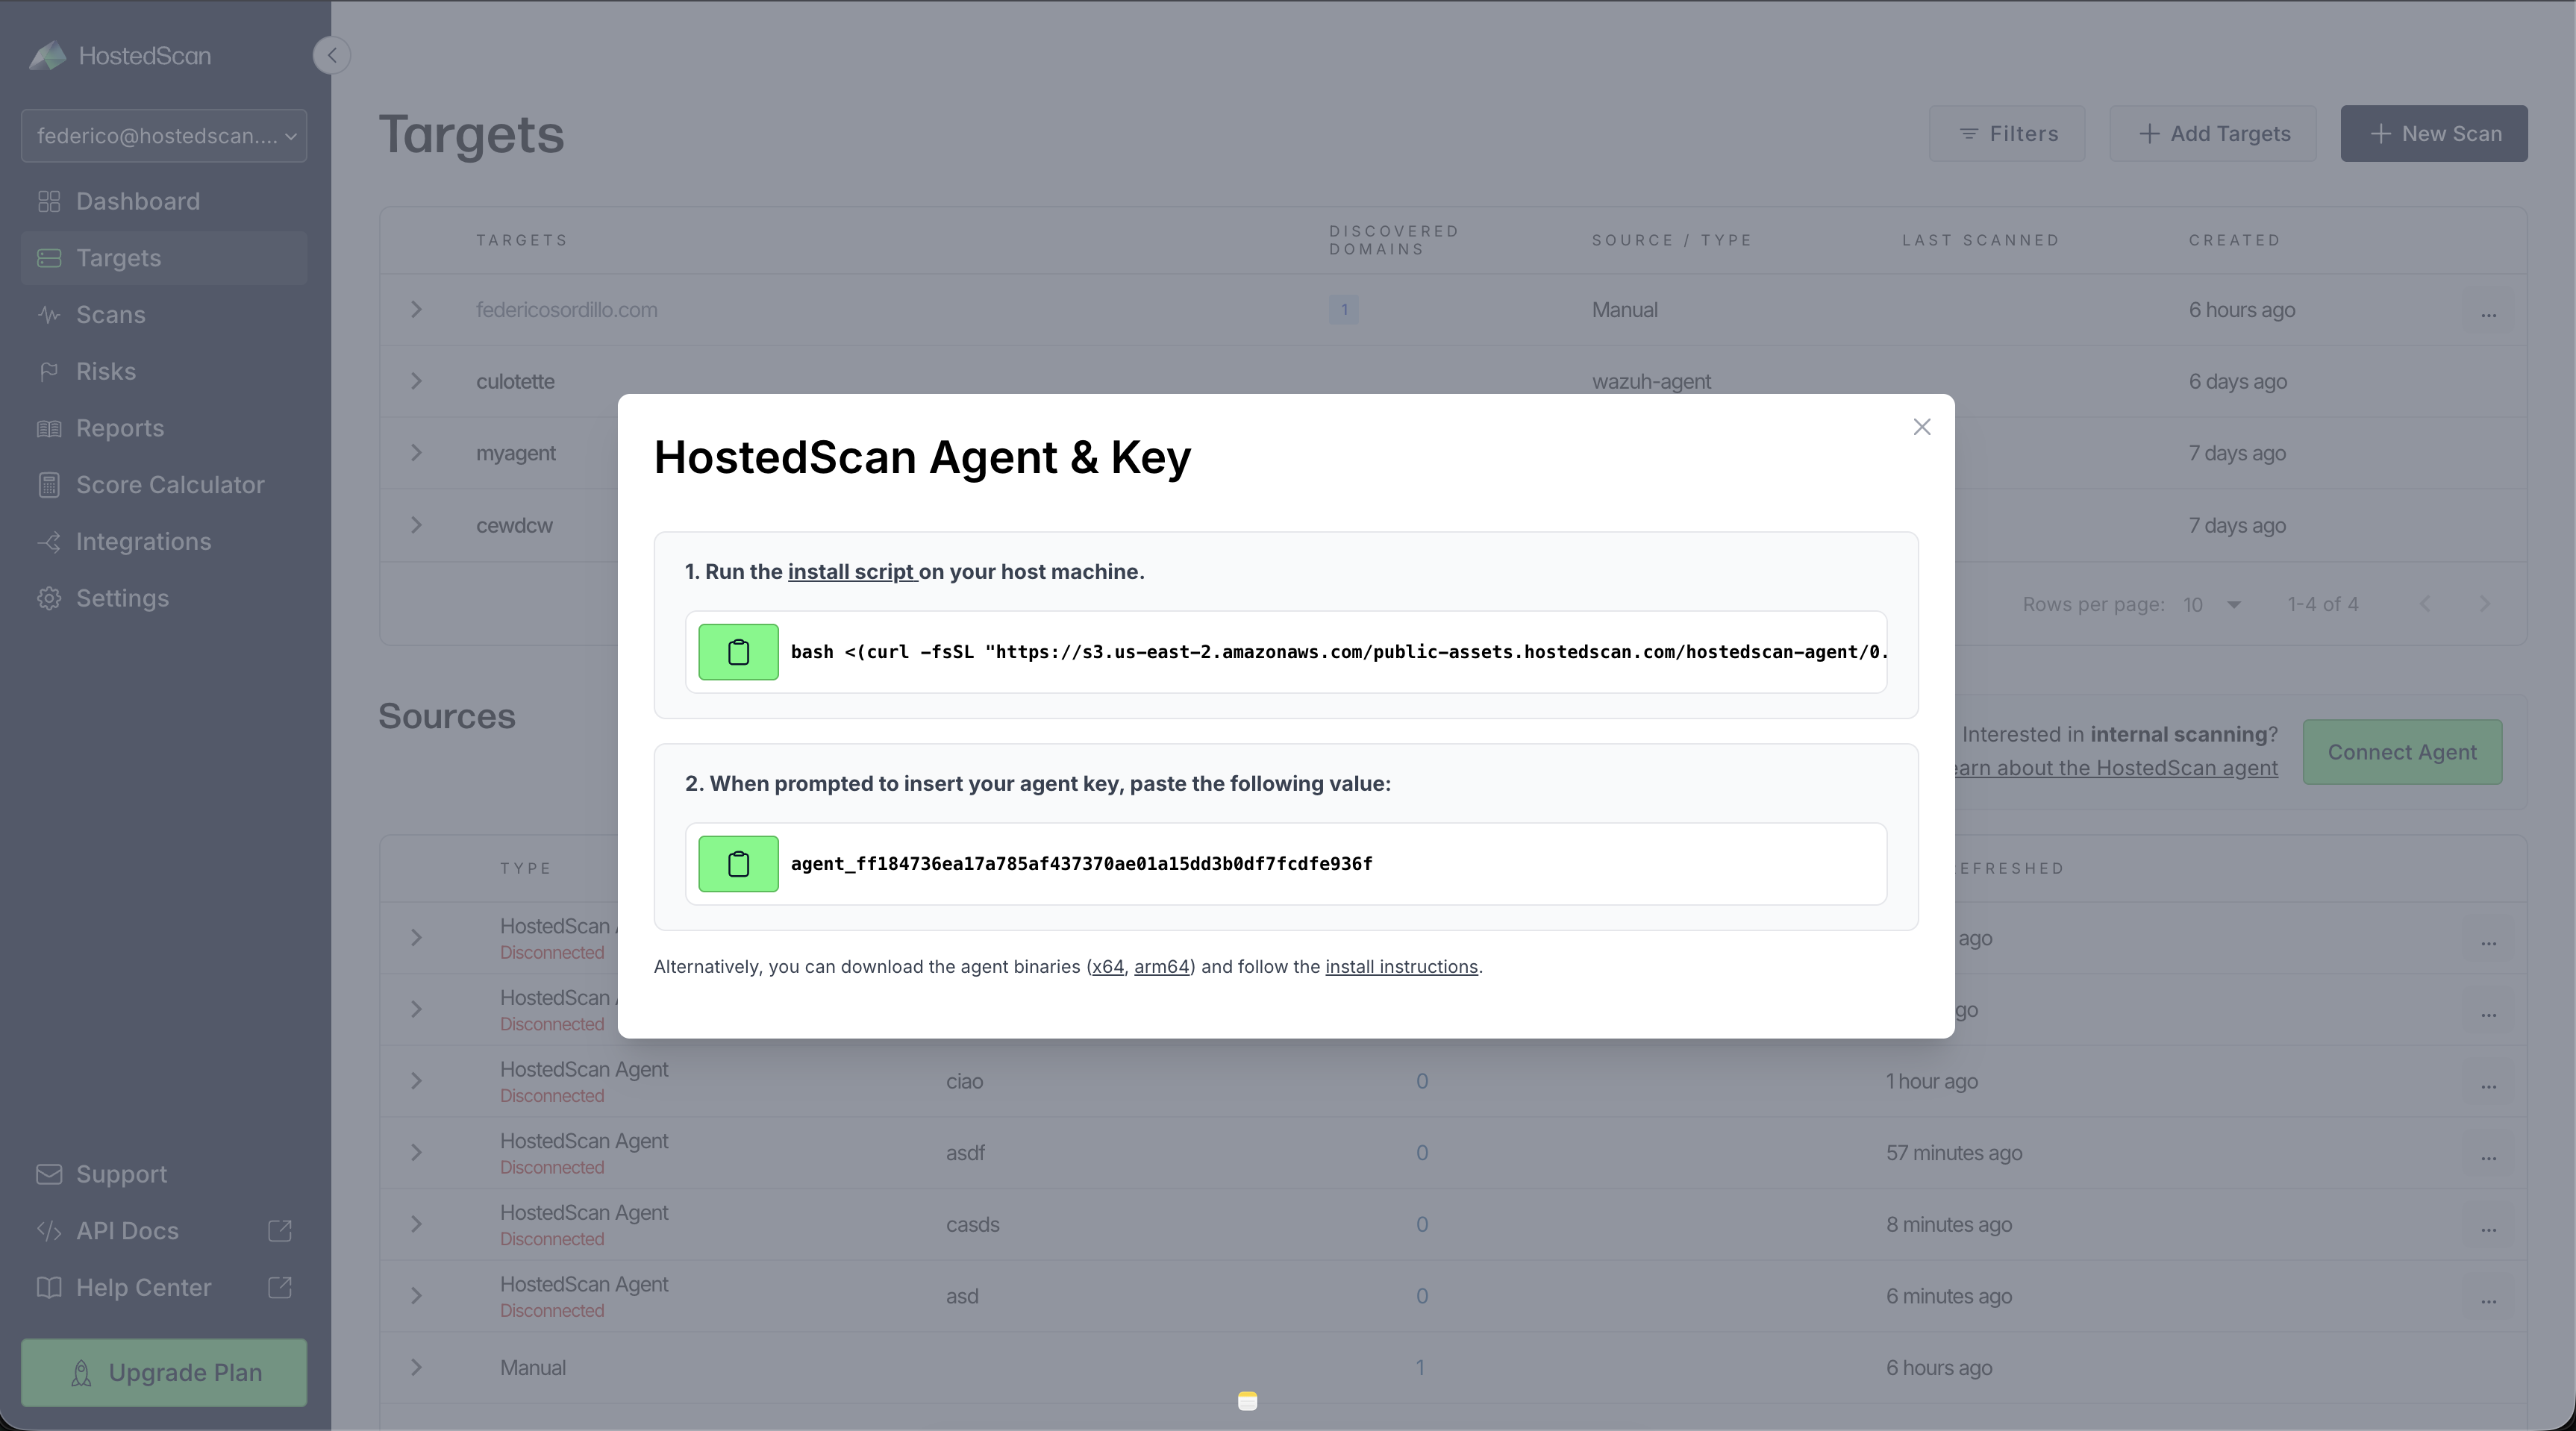Collapse the sidebar with the arrow button
Image resolution: width=2576 pixels, height=1431 pixels.
(x=332, y=55)
